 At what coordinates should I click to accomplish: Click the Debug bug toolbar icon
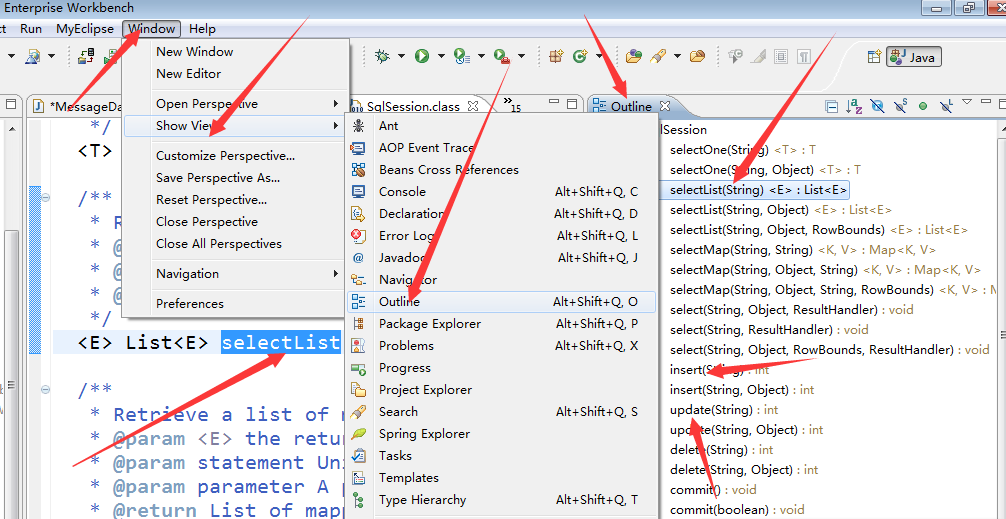point(383,56)
